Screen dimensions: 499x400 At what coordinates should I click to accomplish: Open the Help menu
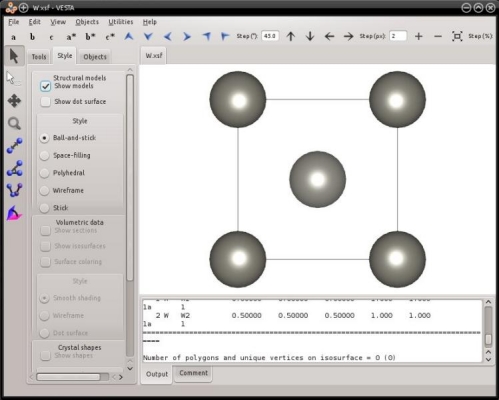coord(150,22)
